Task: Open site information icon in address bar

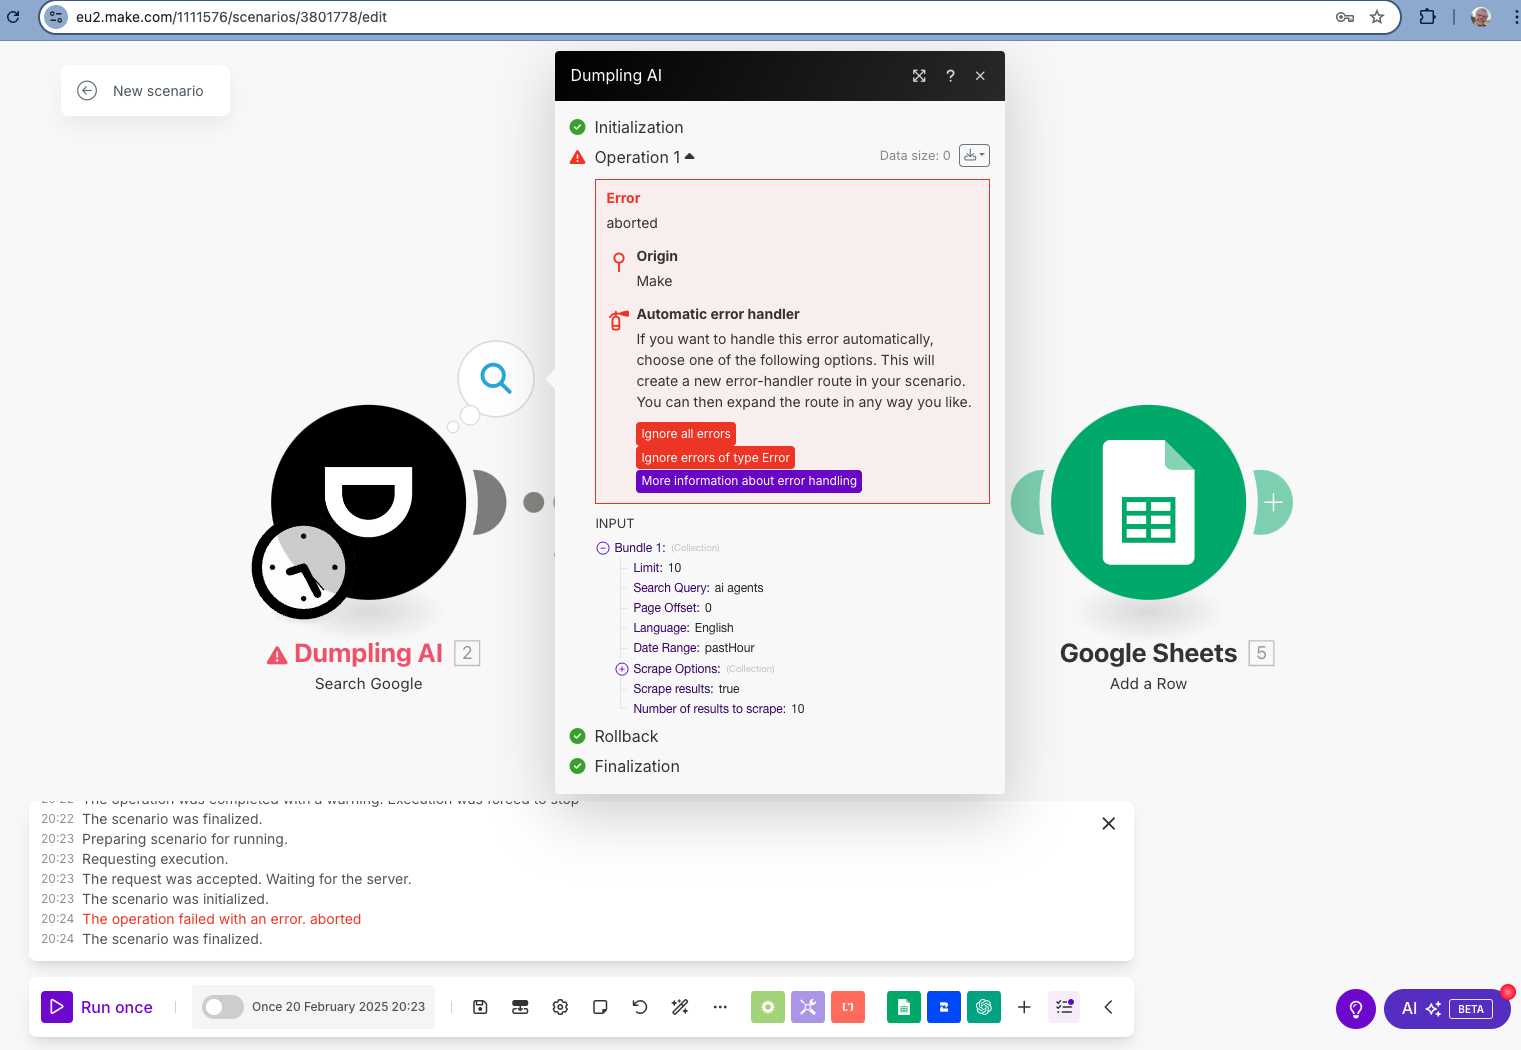Action: [56, 17]
